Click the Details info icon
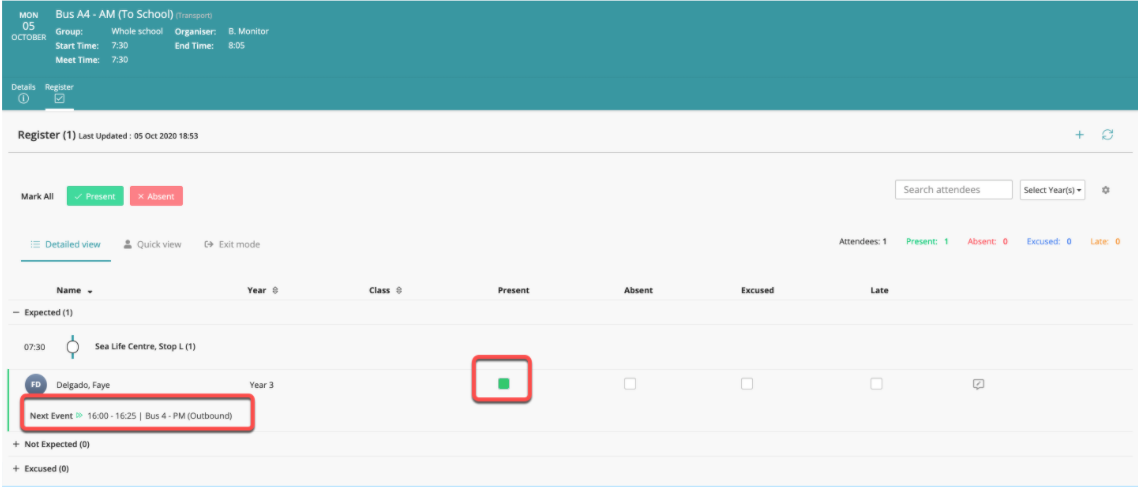The width and height of the screenshot is (1138, 487). pyautogui.click(x=23, y=99)
